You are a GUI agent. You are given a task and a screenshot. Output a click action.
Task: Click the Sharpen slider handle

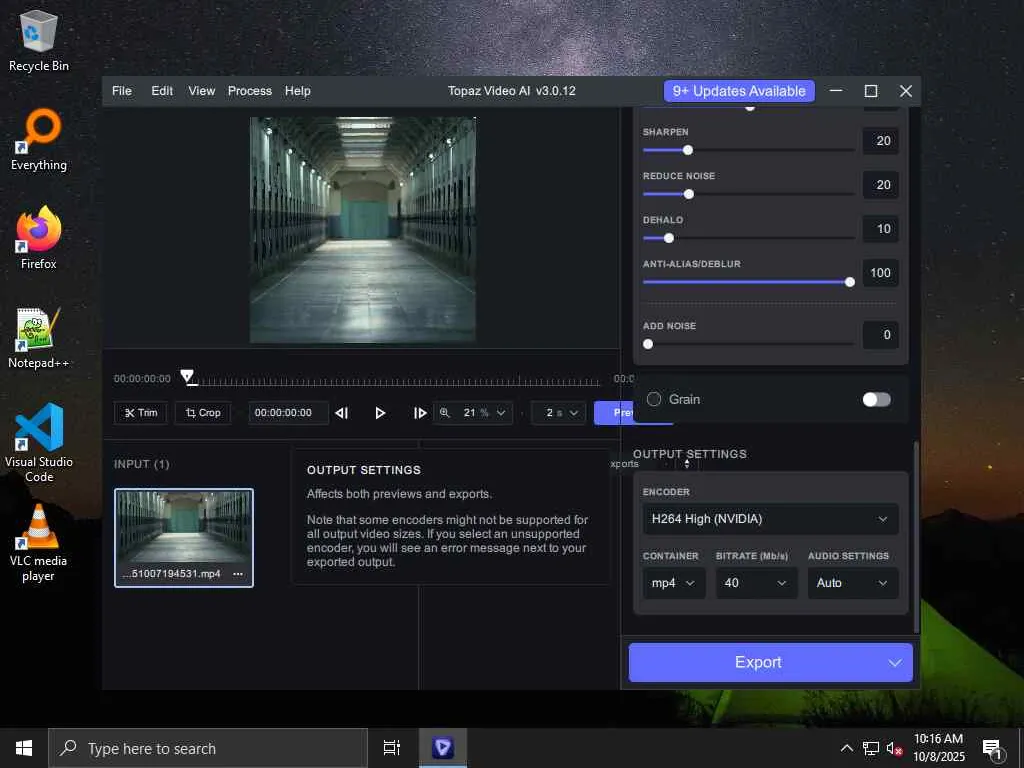688,150
